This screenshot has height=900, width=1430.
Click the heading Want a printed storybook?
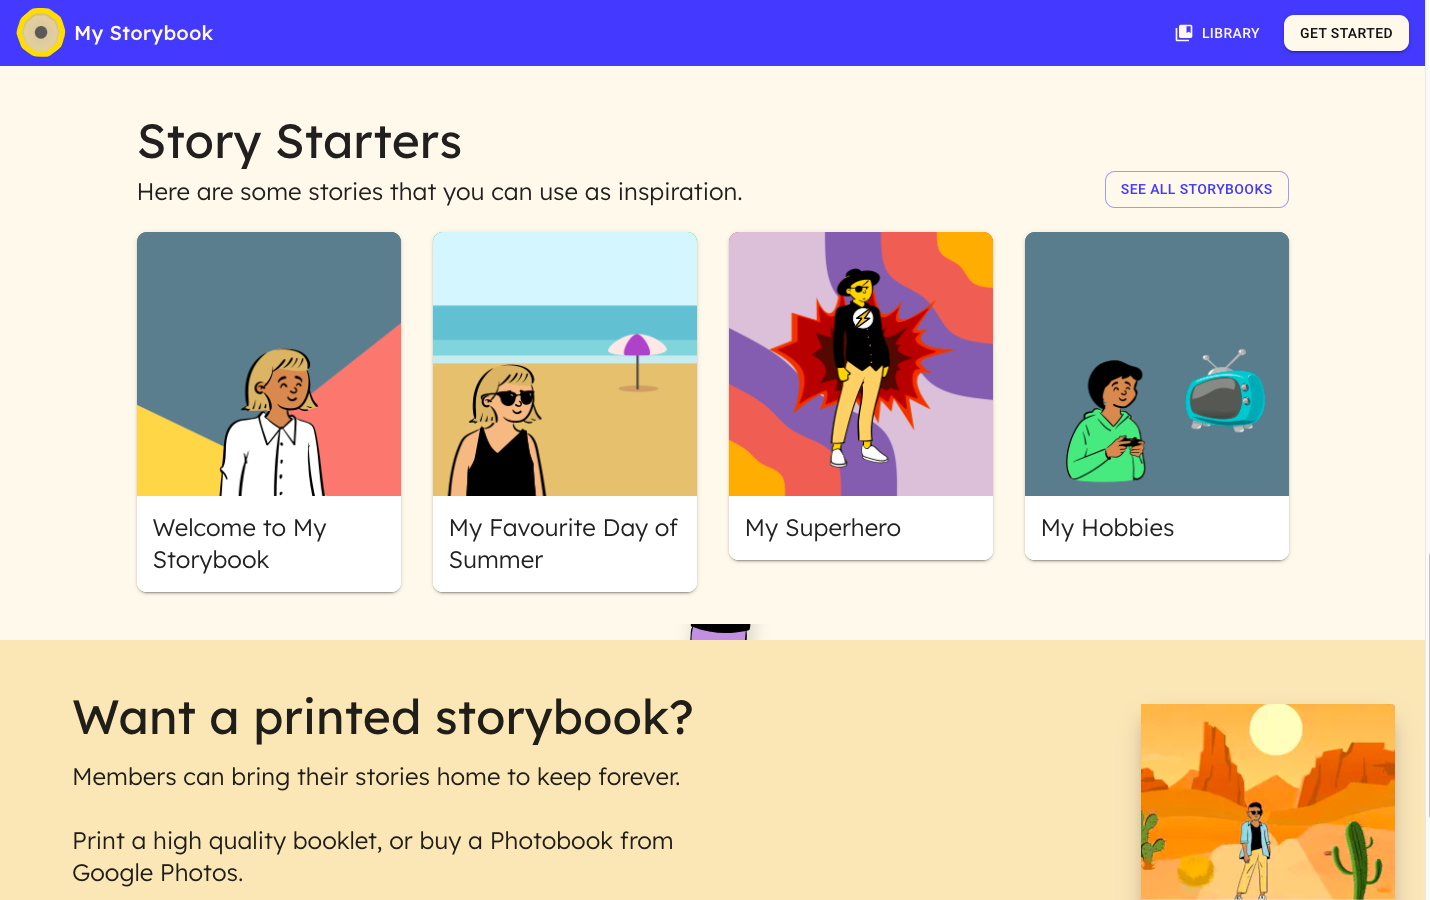coord(383,718)
